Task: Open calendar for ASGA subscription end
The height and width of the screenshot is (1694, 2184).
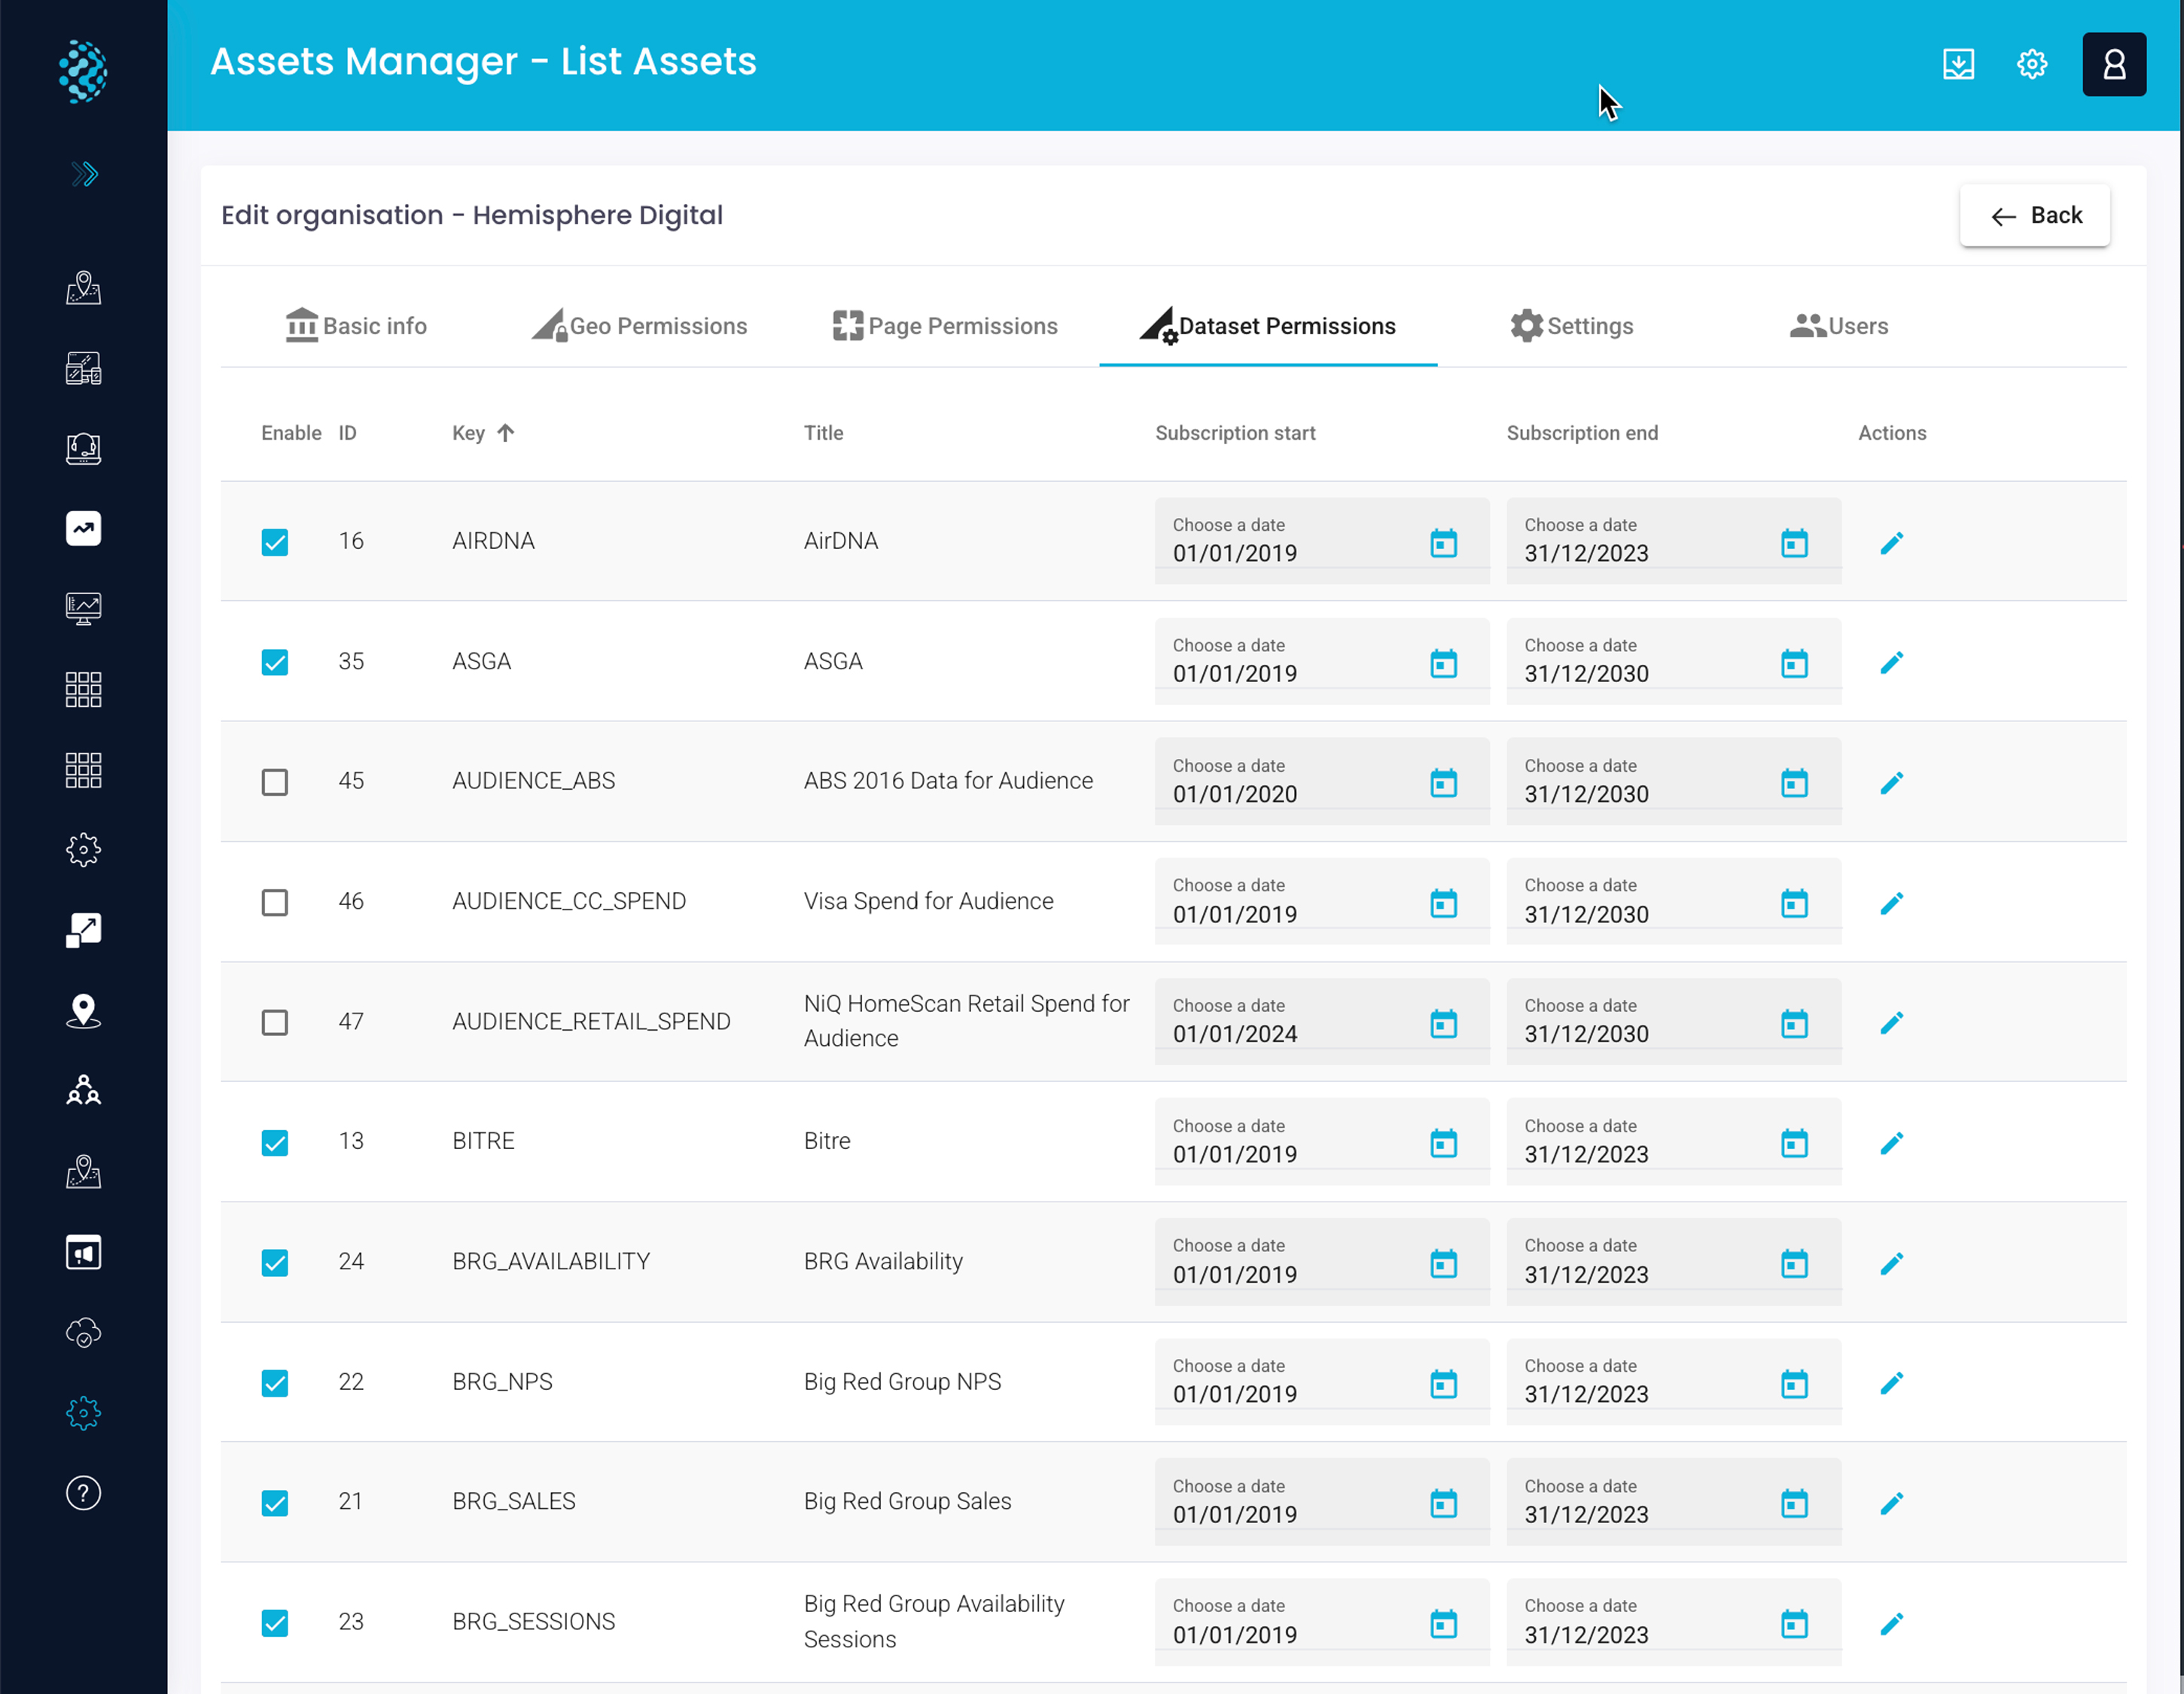Action: 1793,663
